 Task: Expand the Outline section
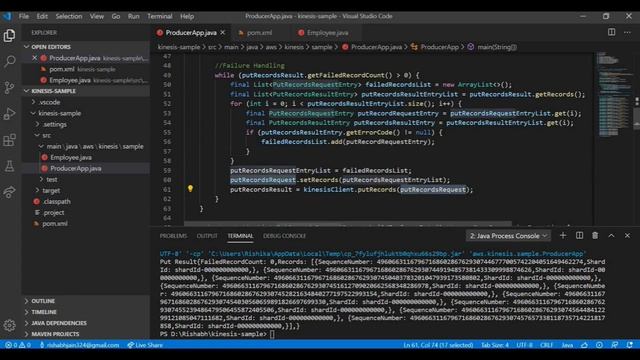86,301
